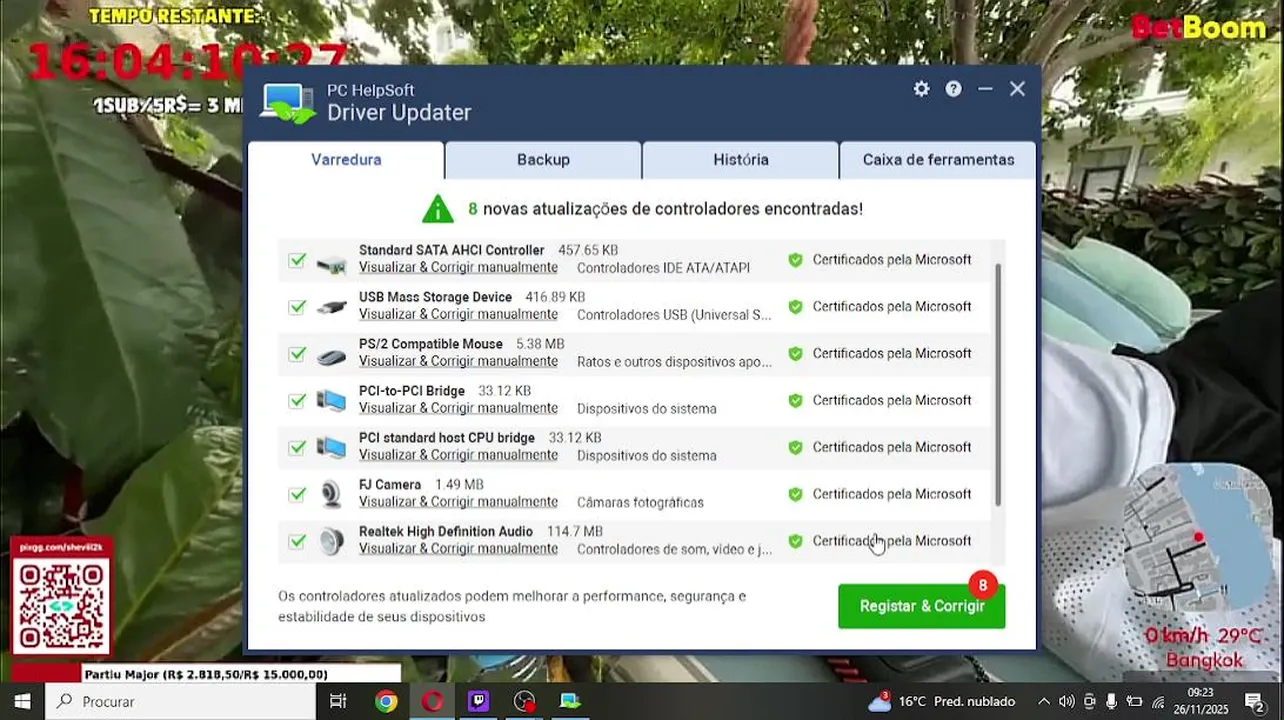Screen dimensions: 1284x720
Task: Click the Realtek High Definition Audio speaker icon
Action: (331, 541)
